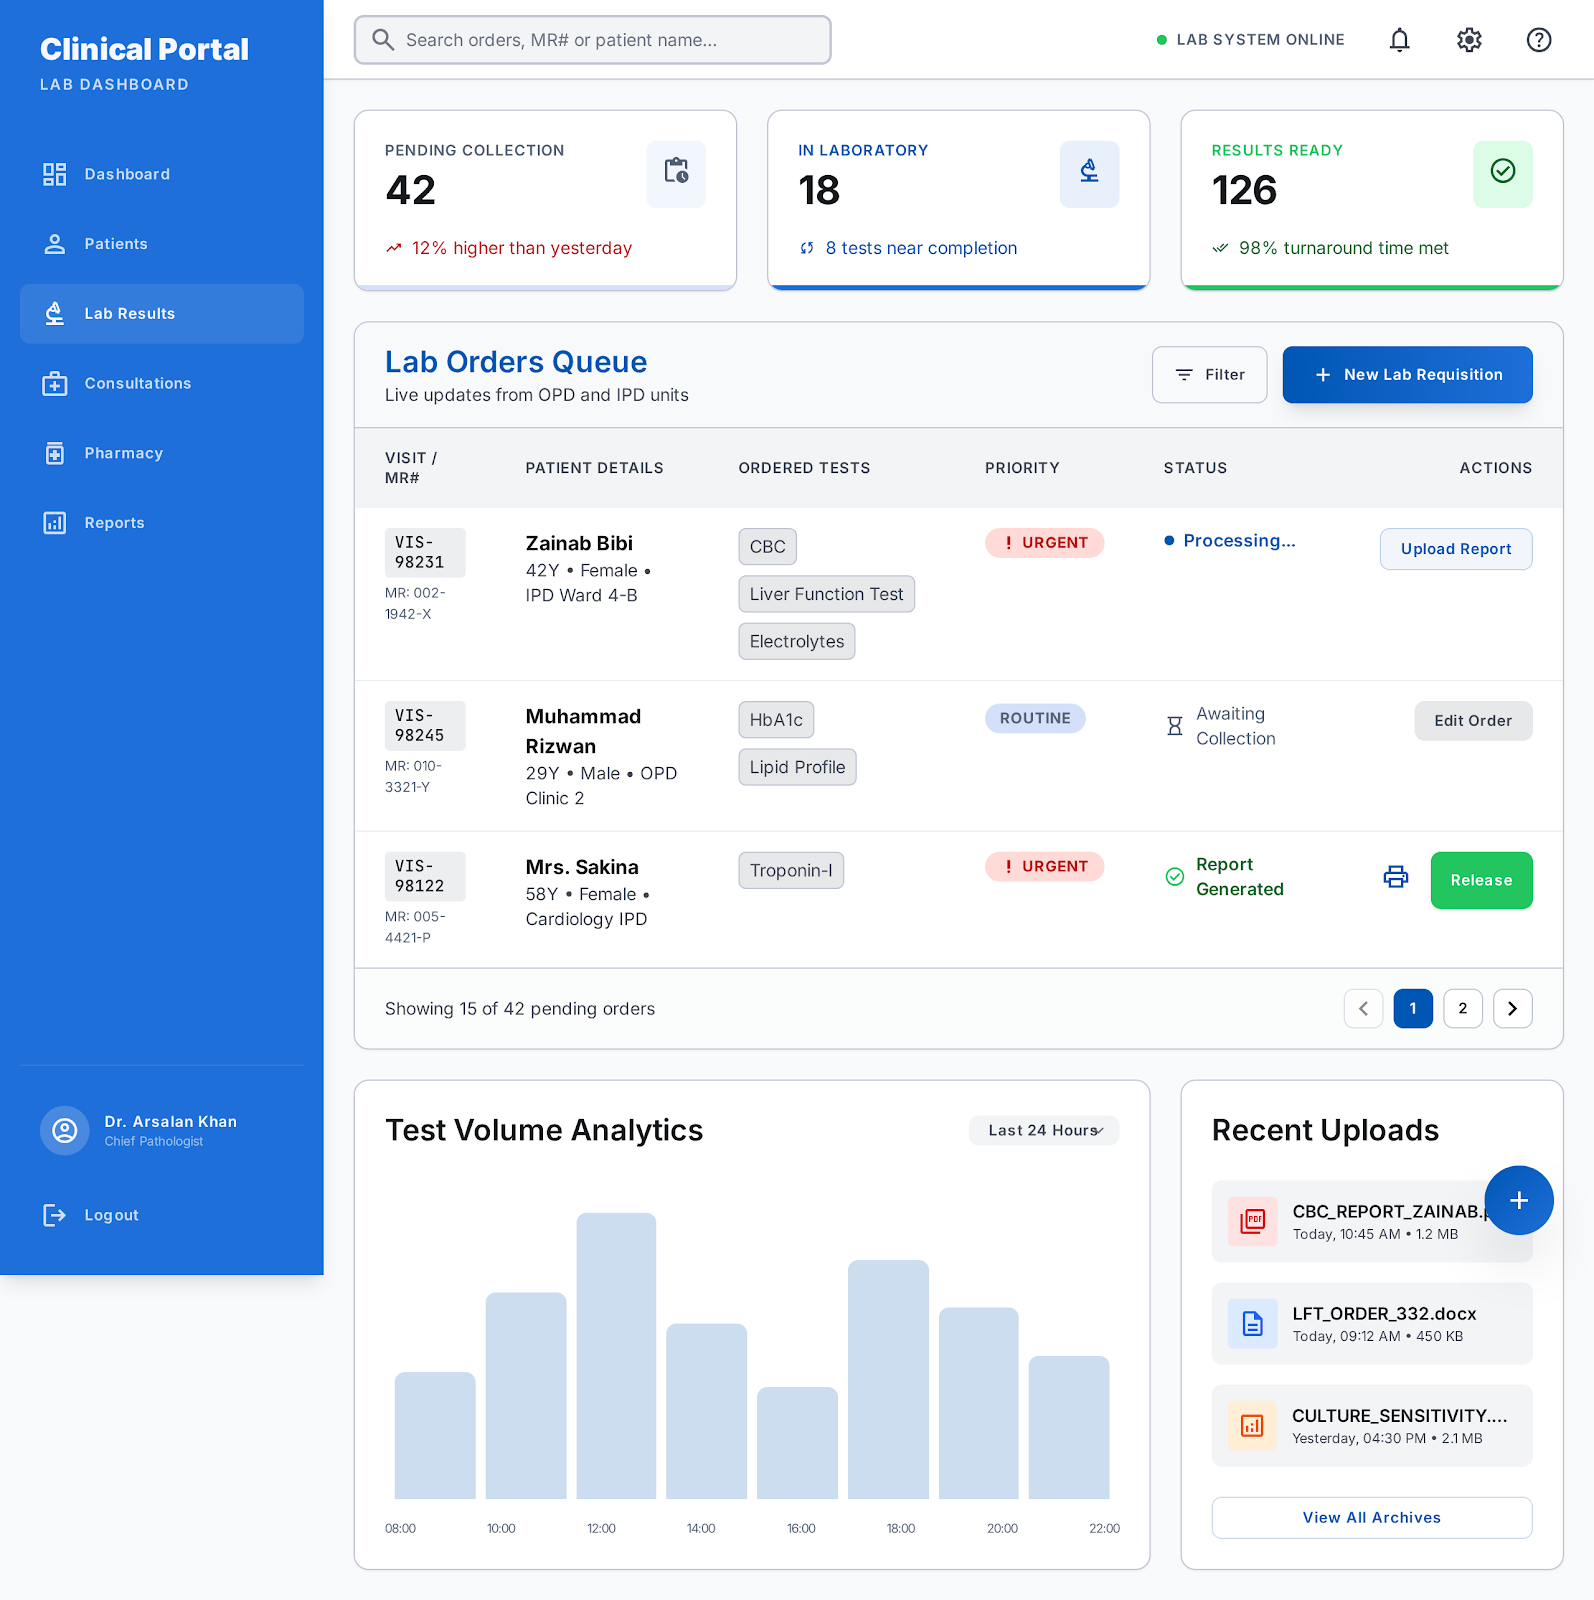Select the 12:00 bar in the chart
The image size is (1594, 1600).
pyautogui.click(x=616, y=1356)
